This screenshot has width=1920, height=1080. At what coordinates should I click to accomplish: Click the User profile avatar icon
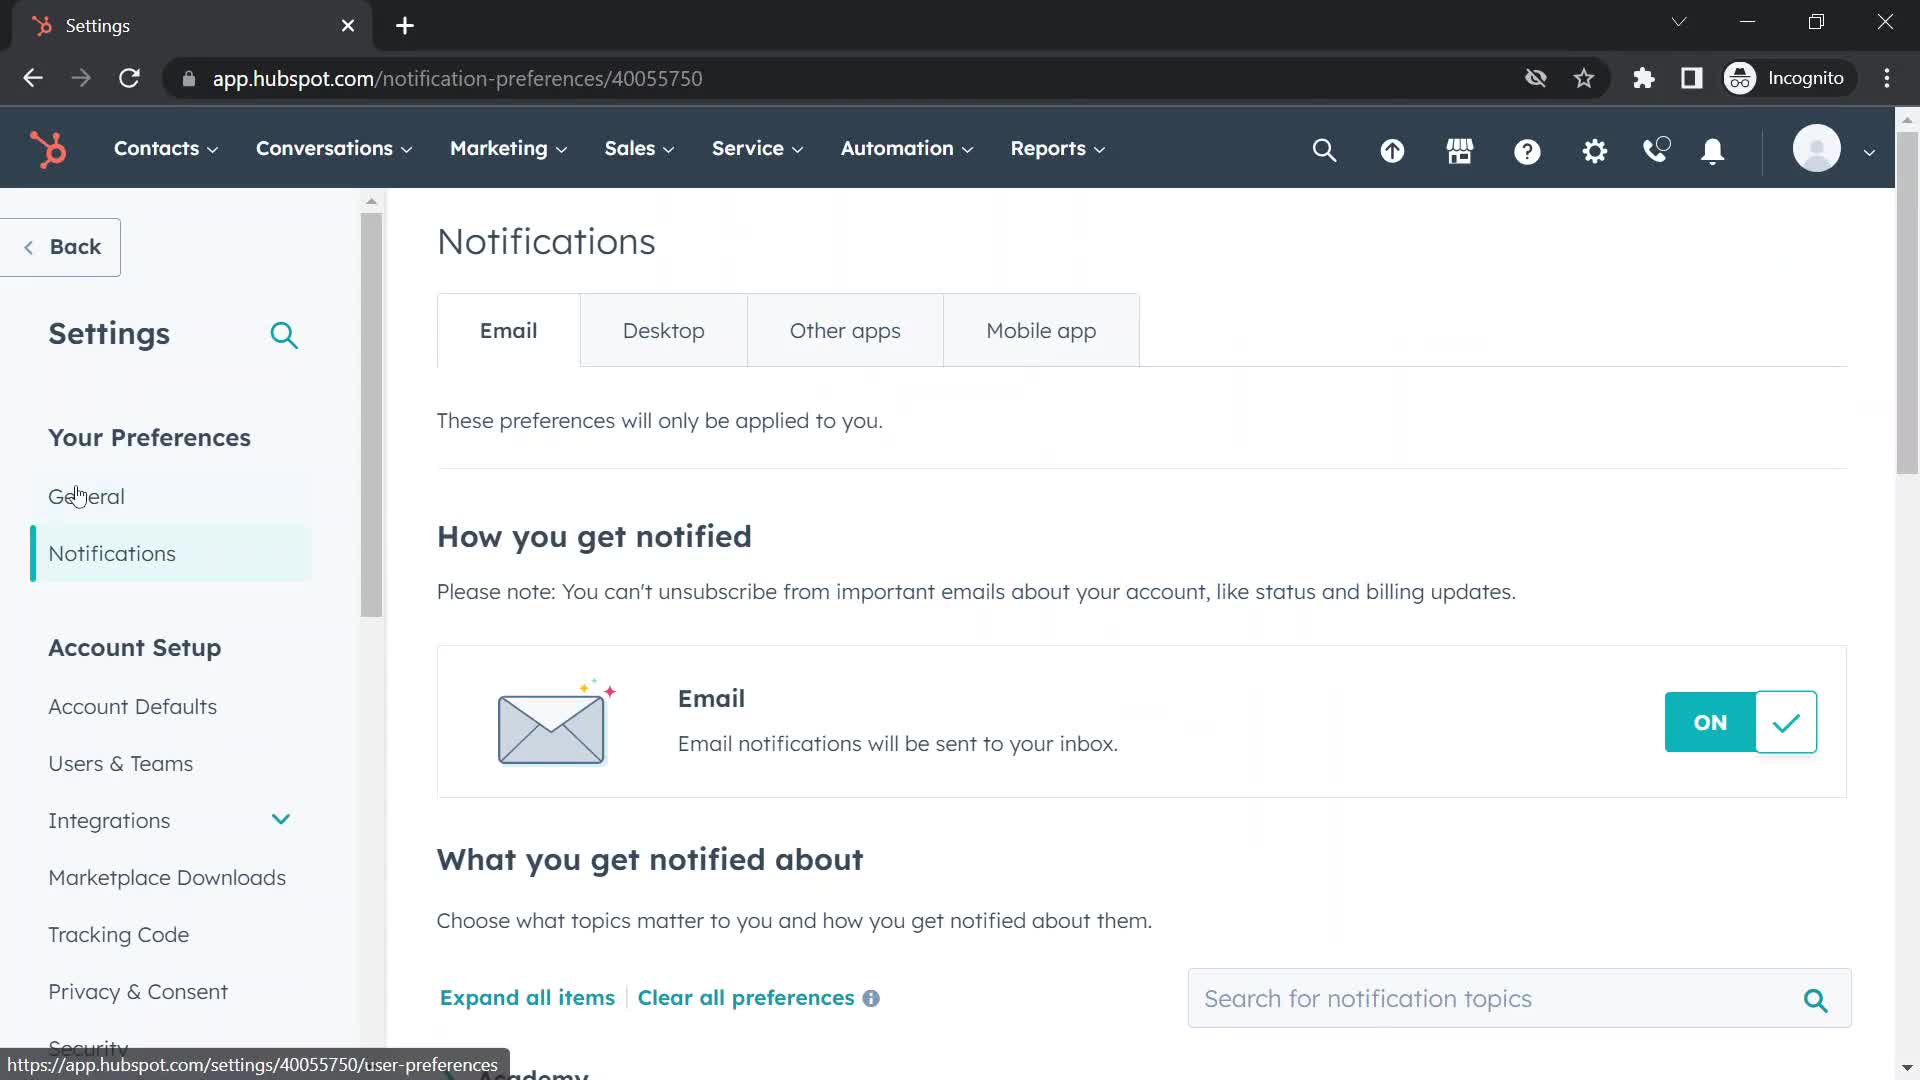pos(1817,149)
